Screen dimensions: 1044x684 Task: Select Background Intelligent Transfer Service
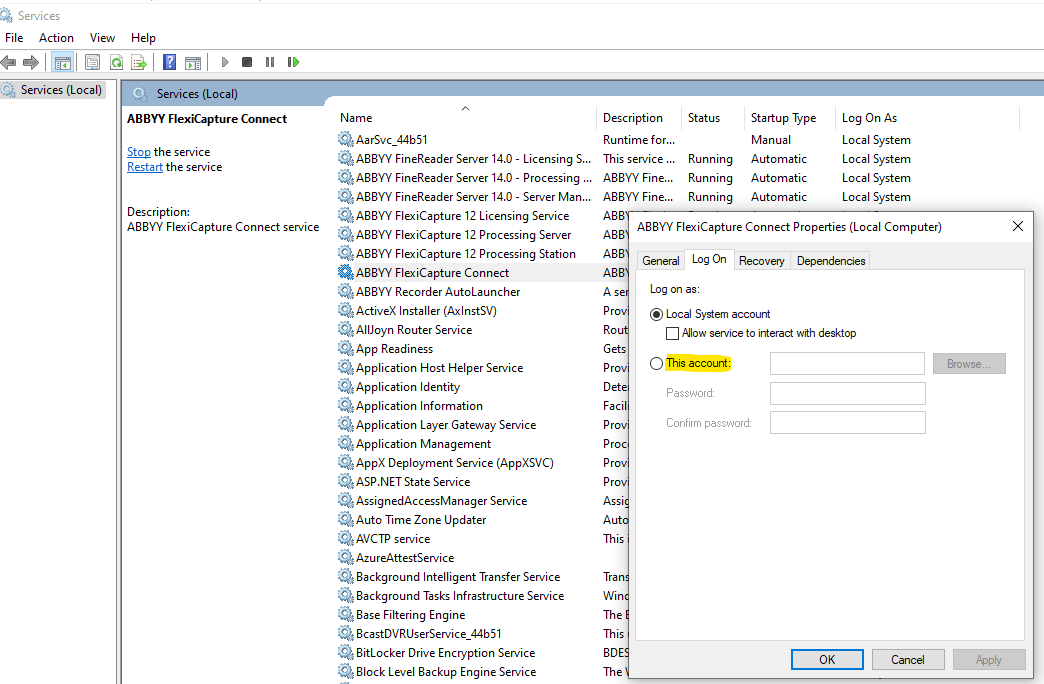458,577
